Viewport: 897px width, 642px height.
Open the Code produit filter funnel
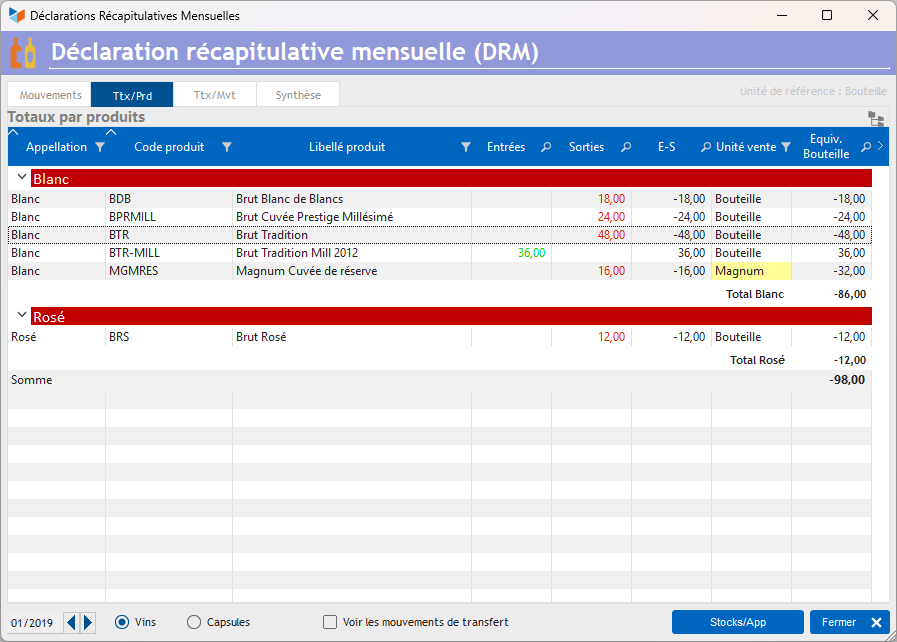(227, 148)
